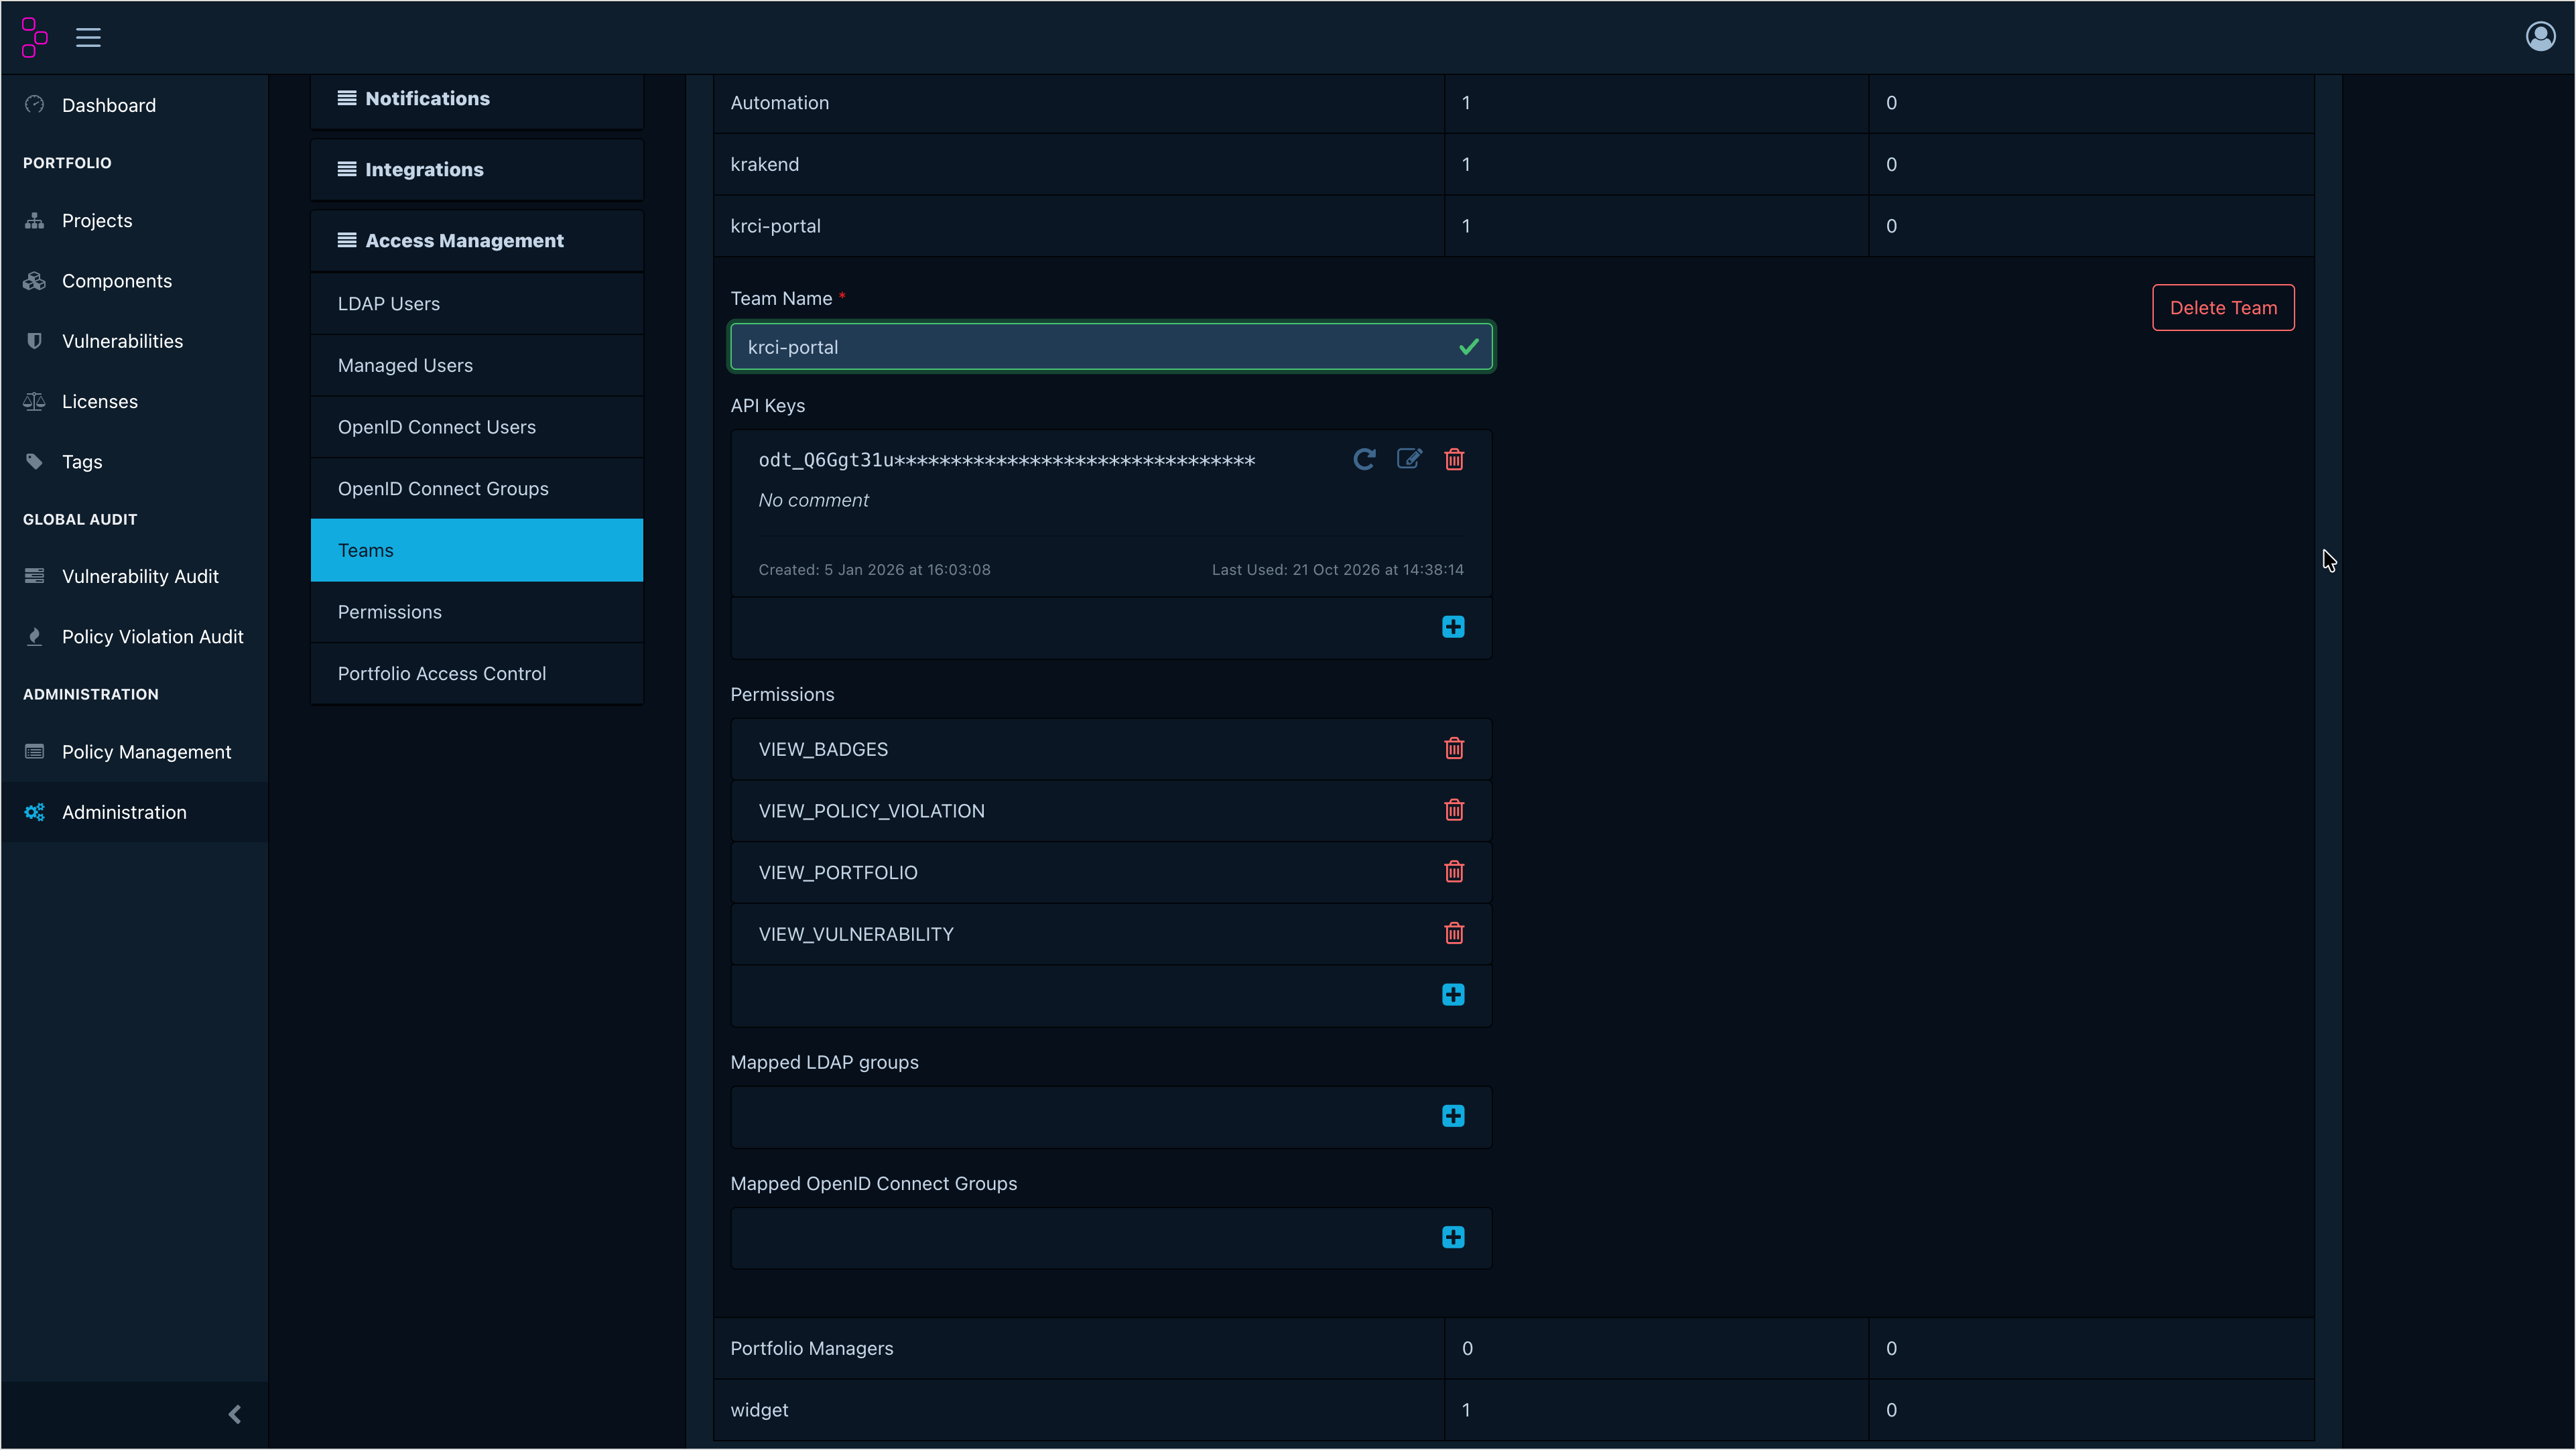
Task: Remove the VIEW_VULNERABILITY permission
Action: (x=1454, y=934)
